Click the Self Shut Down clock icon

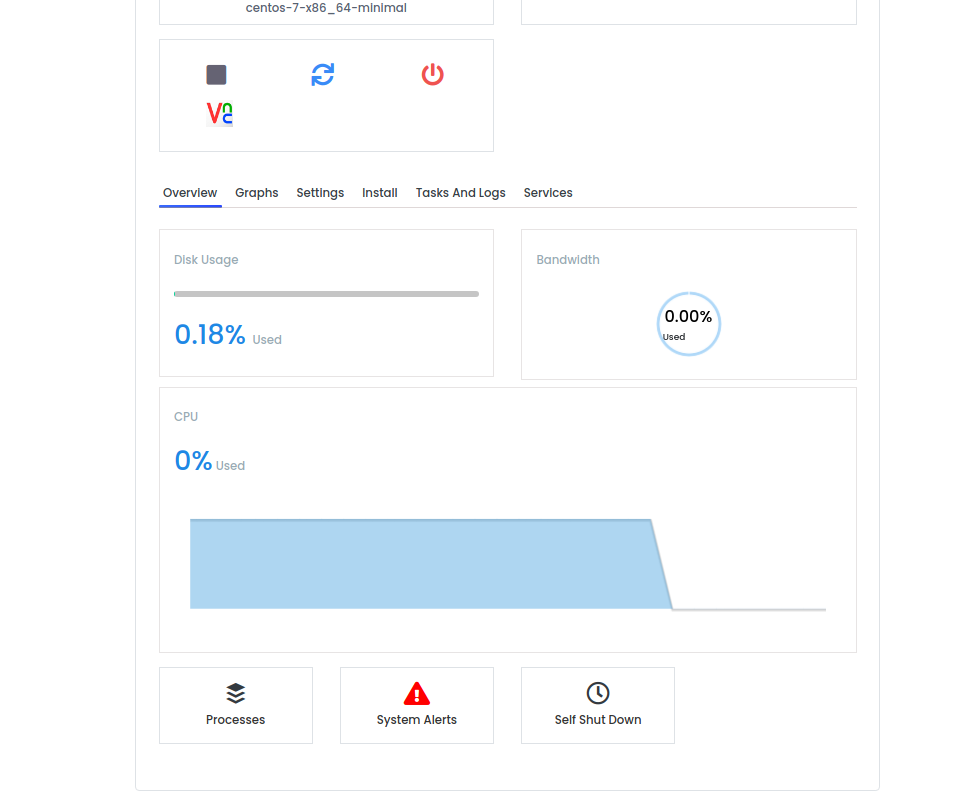[598, 693]
